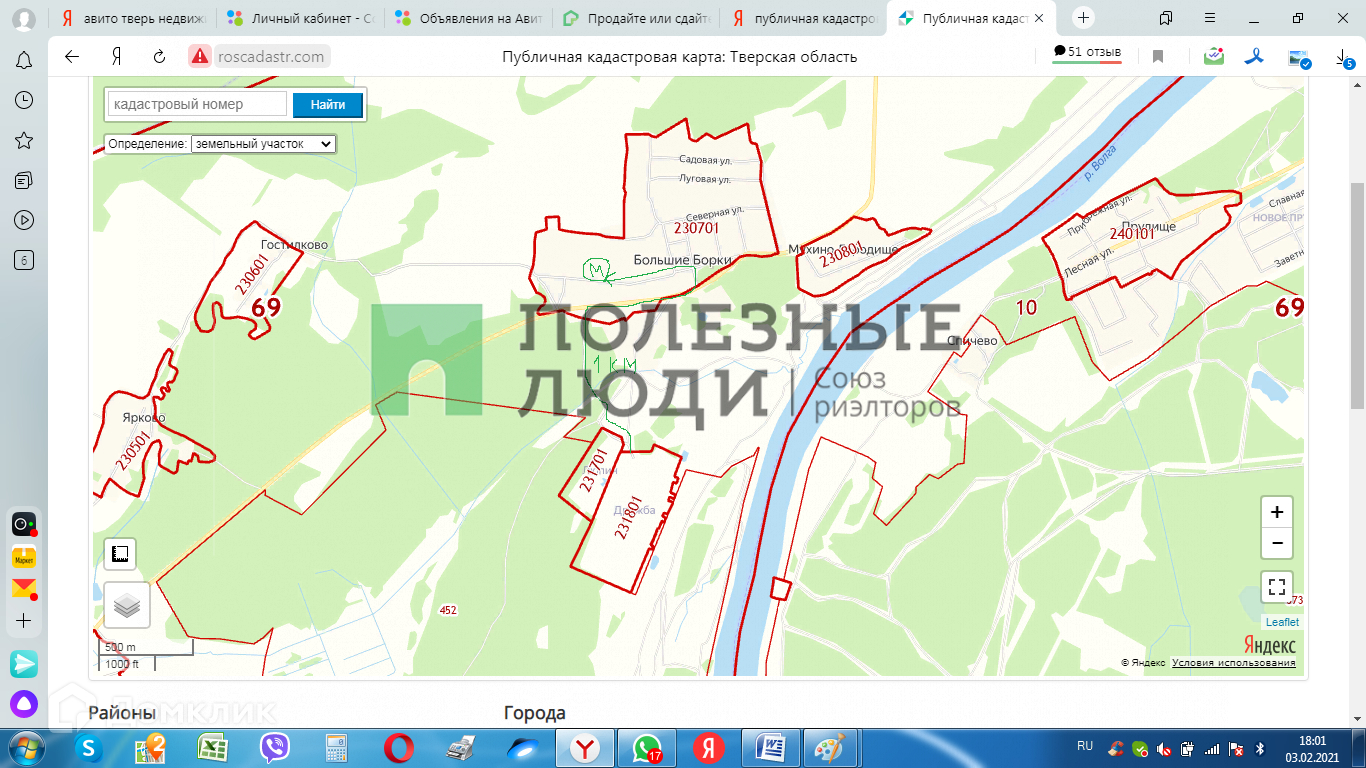This screenshot has width=1366, height=768.
Task: Switch to the публичная кадастровая search tab
Action: coord(805,18)
